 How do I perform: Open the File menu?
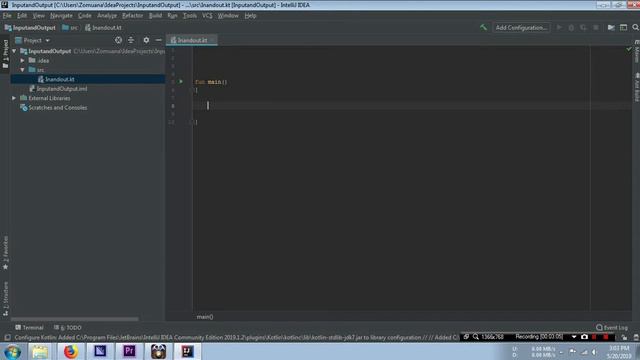click(x=7, y=16)
